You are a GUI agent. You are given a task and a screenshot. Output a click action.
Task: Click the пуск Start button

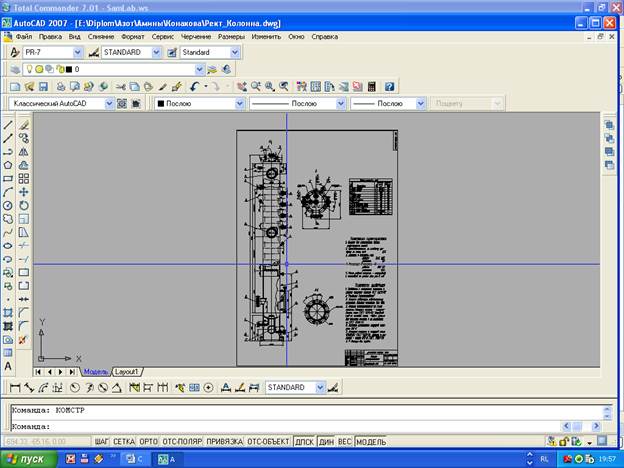coord(27,458)
